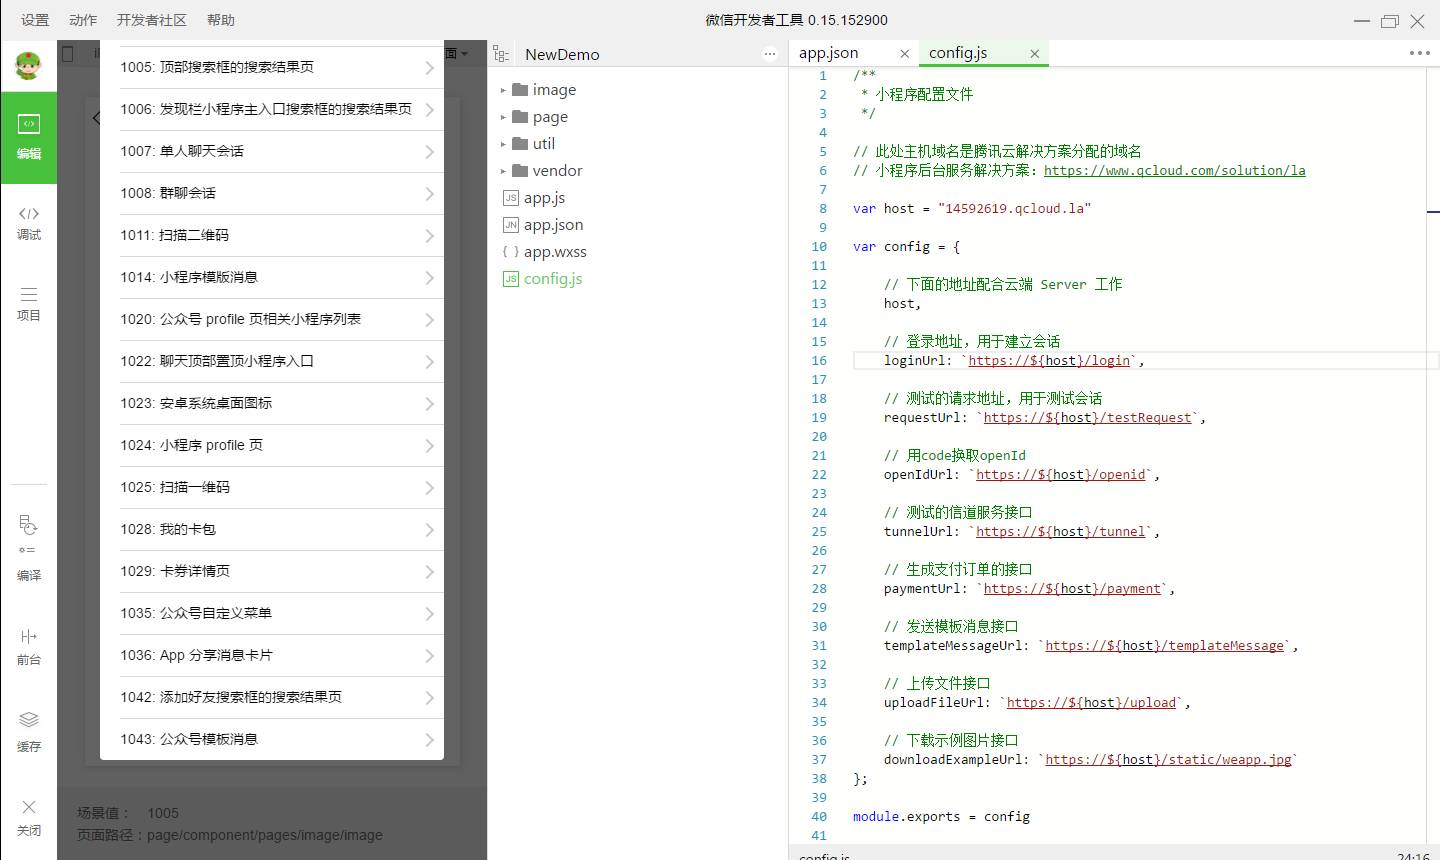The height and width of the screenshot is (860, 1440).
Task: Expand the image folder arrow
Action: (503, 90)
